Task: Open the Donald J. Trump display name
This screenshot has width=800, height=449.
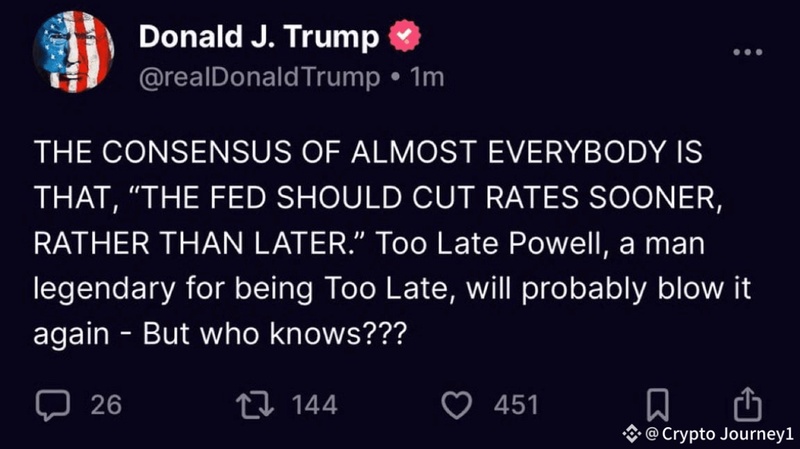Action: (258, 37)
